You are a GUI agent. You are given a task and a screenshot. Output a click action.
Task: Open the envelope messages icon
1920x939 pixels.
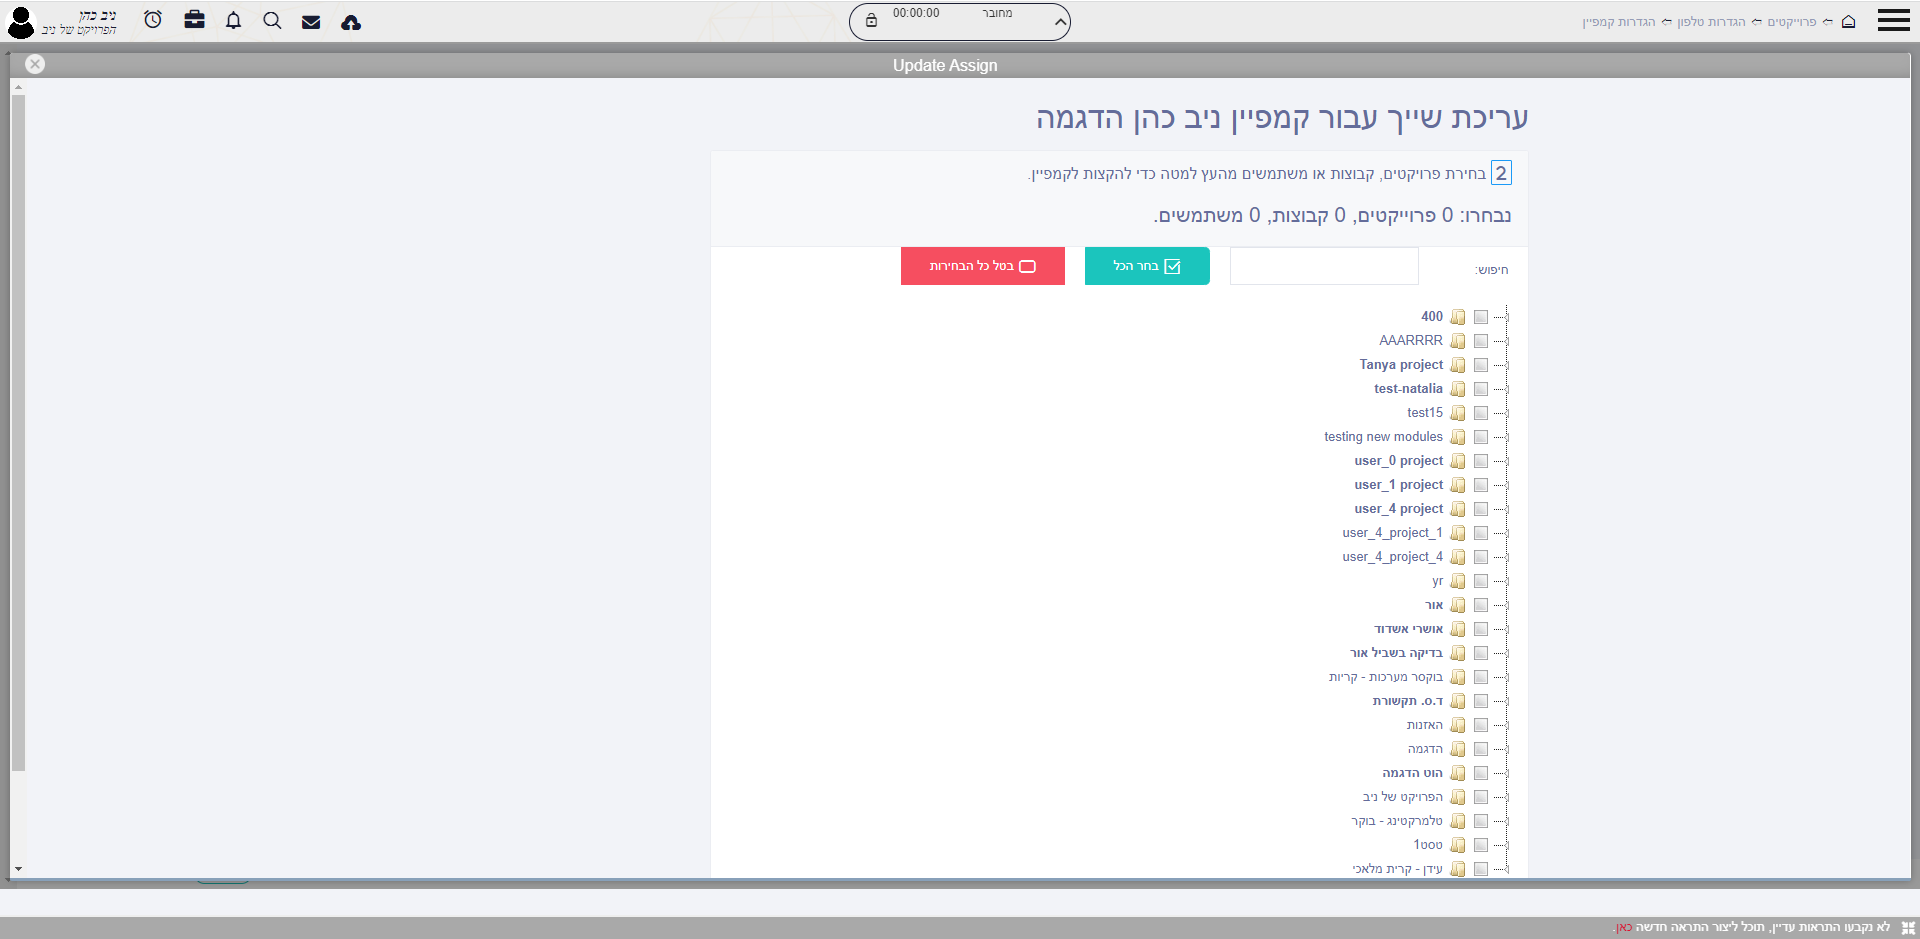(311, 22)
